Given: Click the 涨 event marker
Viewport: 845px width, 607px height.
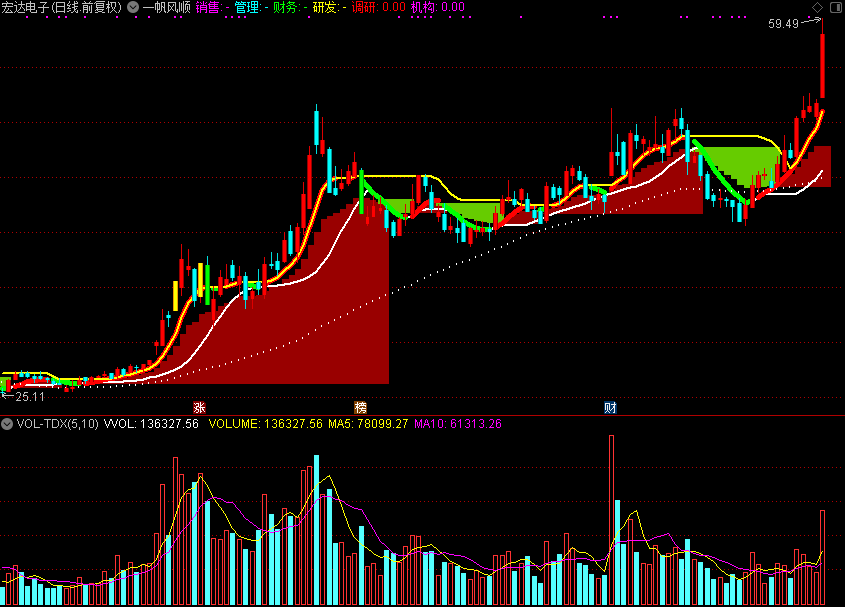Looking at the screenshot, I should pos(199,408).
